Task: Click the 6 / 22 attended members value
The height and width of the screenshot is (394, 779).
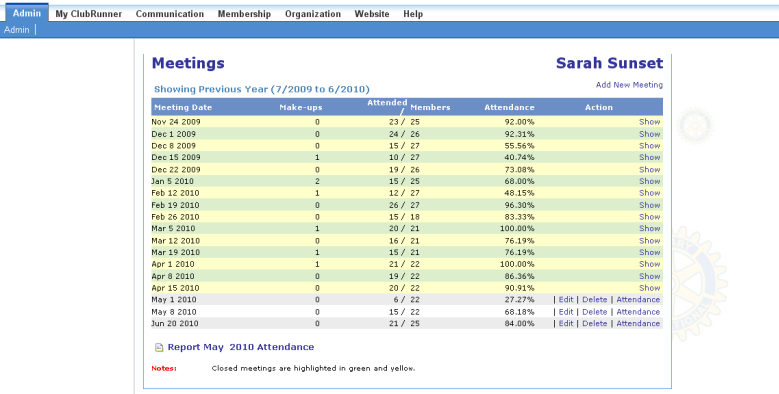Action: click(407, 300)
